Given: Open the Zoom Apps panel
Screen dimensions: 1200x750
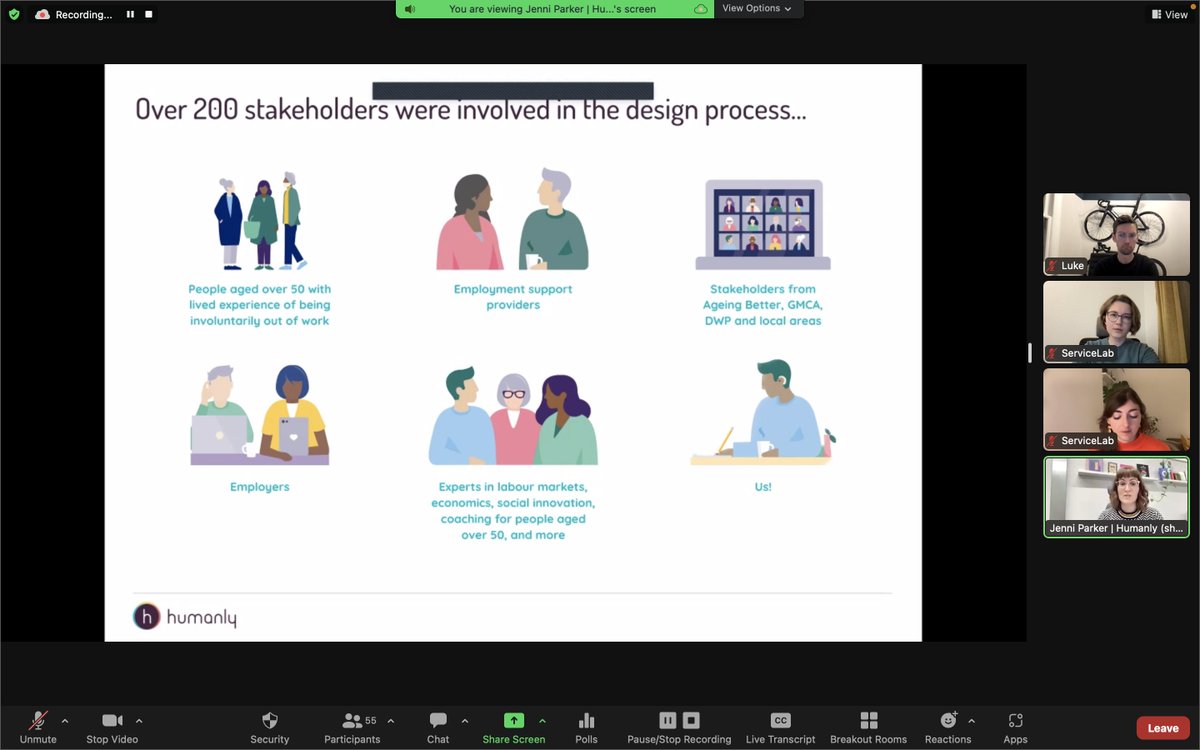Looking at the screenshot, I should pyautogui.click(x=1015, y=727).
